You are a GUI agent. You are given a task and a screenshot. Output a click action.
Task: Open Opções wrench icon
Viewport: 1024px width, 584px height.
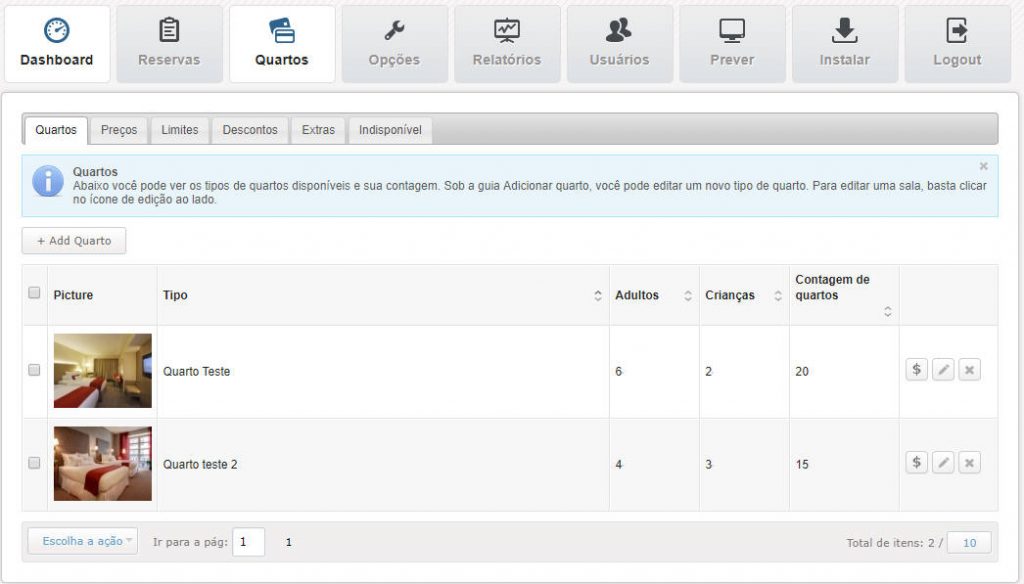(394, 31)
